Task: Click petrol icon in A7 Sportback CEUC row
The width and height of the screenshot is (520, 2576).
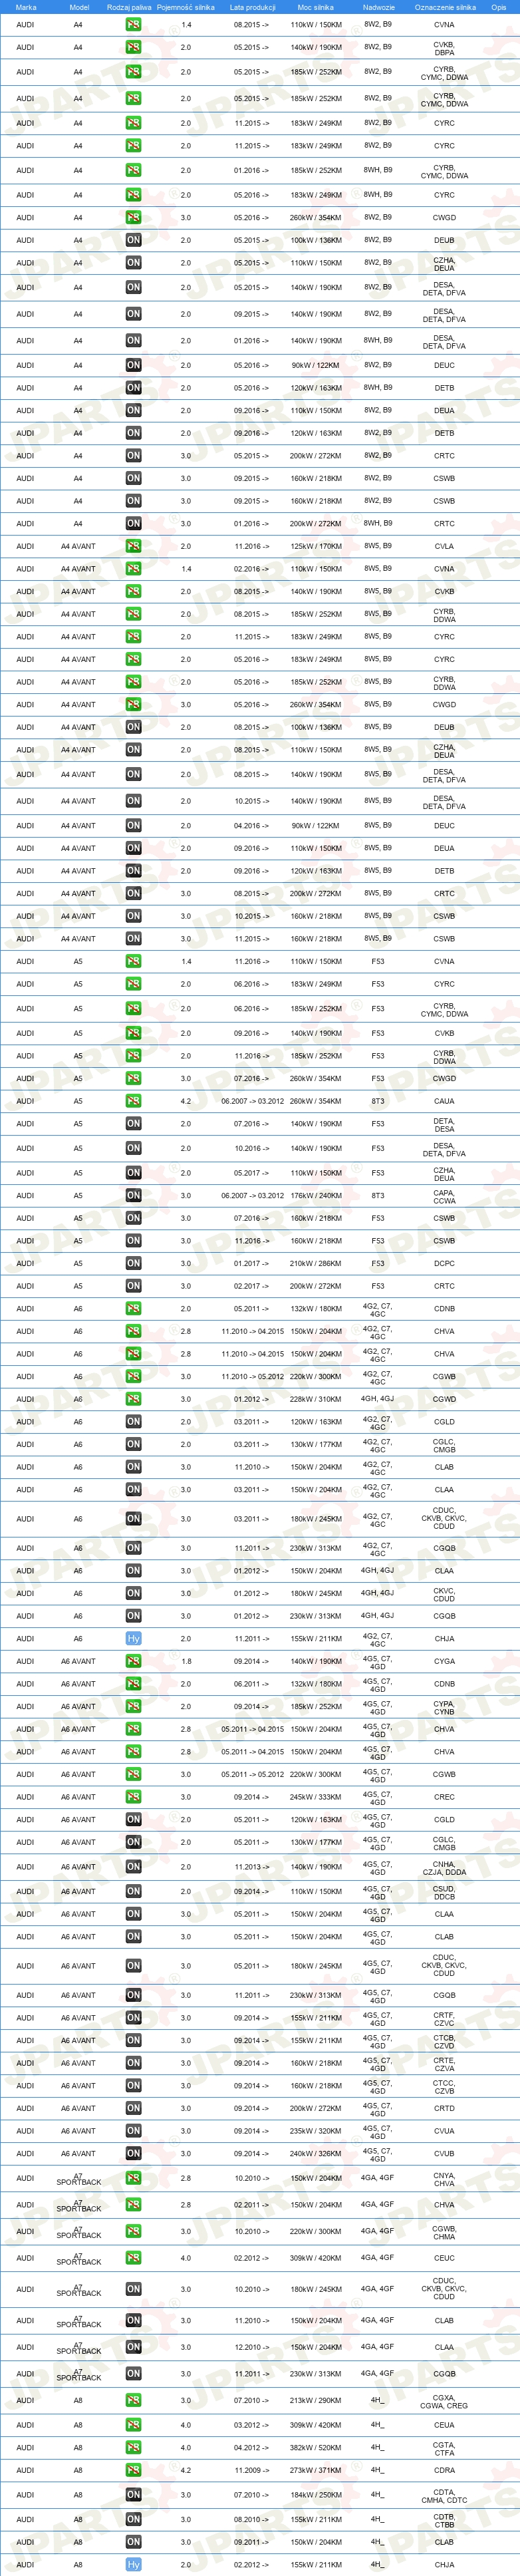Action: (133, 2257)
